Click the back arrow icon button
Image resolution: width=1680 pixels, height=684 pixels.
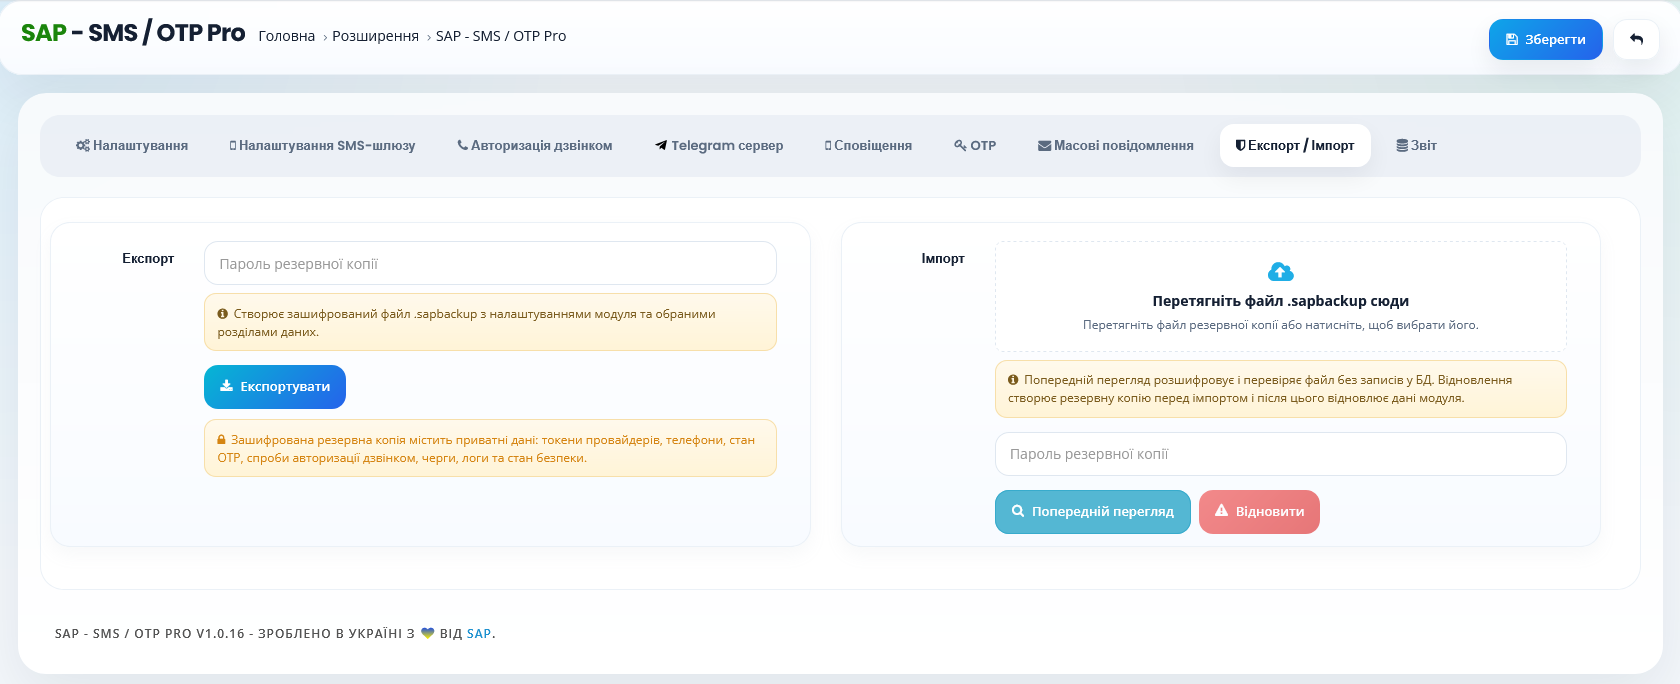point(1636,39)
